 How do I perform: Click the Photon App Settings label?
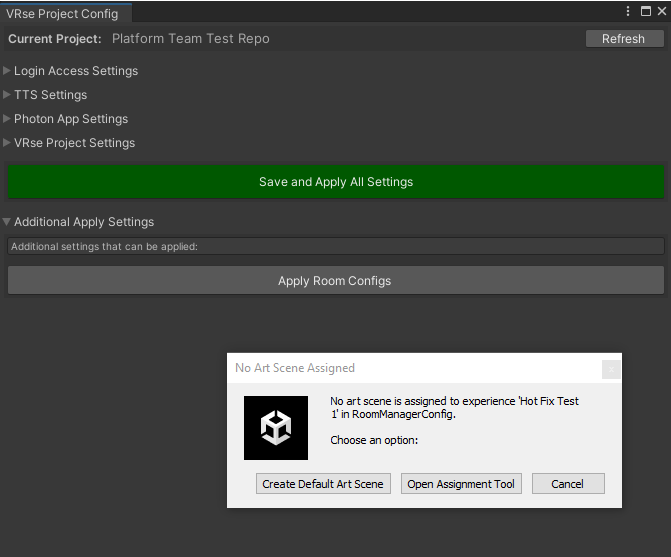tap(71, 119)
